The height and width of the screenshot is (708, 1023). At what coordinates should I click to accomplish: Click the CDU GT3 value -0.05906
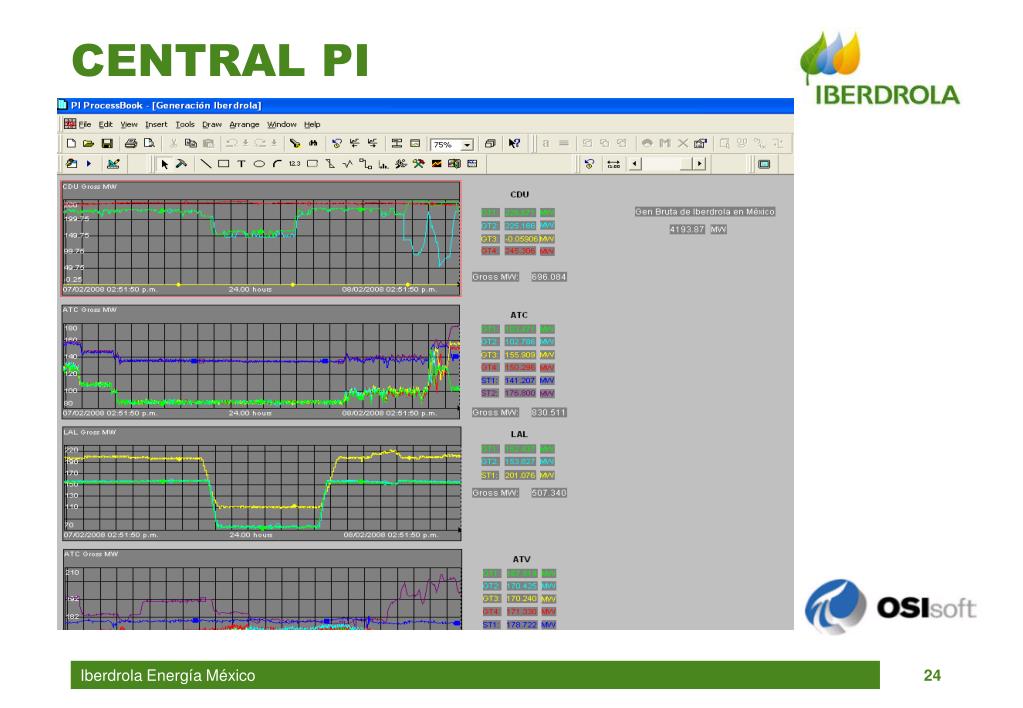click(521, 239)
